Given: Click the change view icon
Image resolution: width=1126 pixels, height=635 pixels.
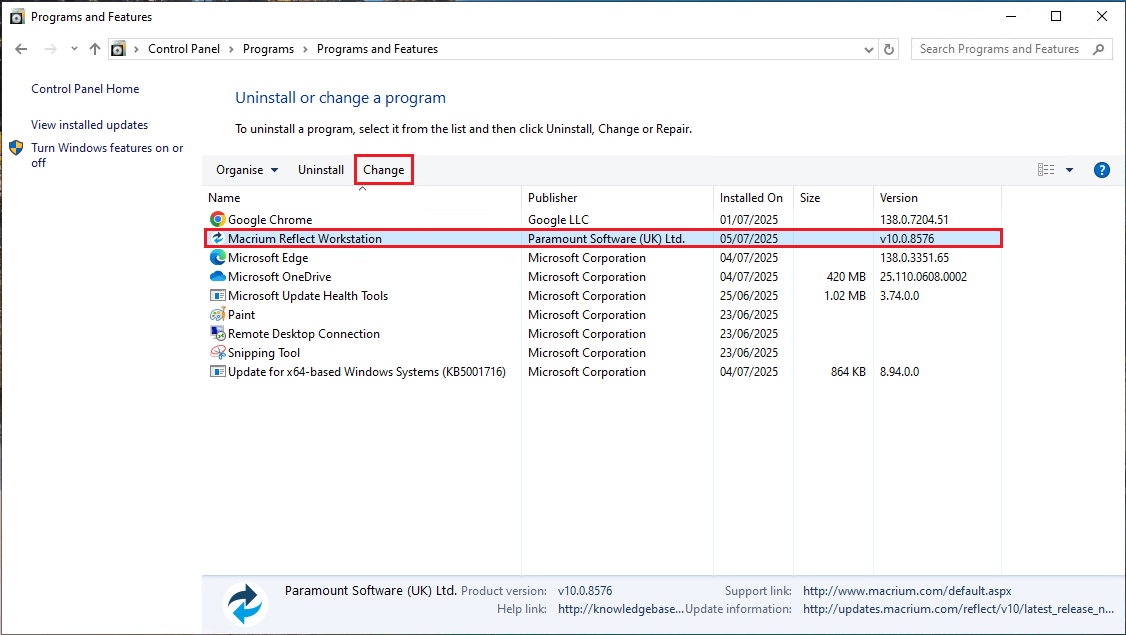Looking at the screenshot, I should (x=1046, y=170).
